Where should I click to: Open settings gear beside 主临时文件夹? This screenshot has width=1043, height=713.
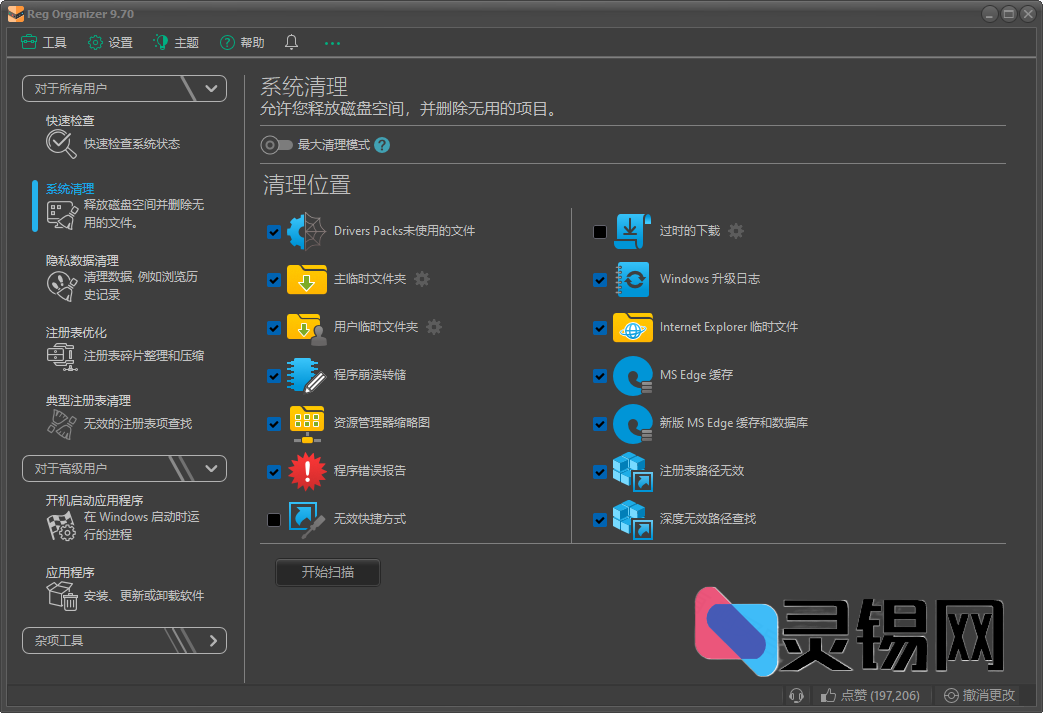point(422,280)
